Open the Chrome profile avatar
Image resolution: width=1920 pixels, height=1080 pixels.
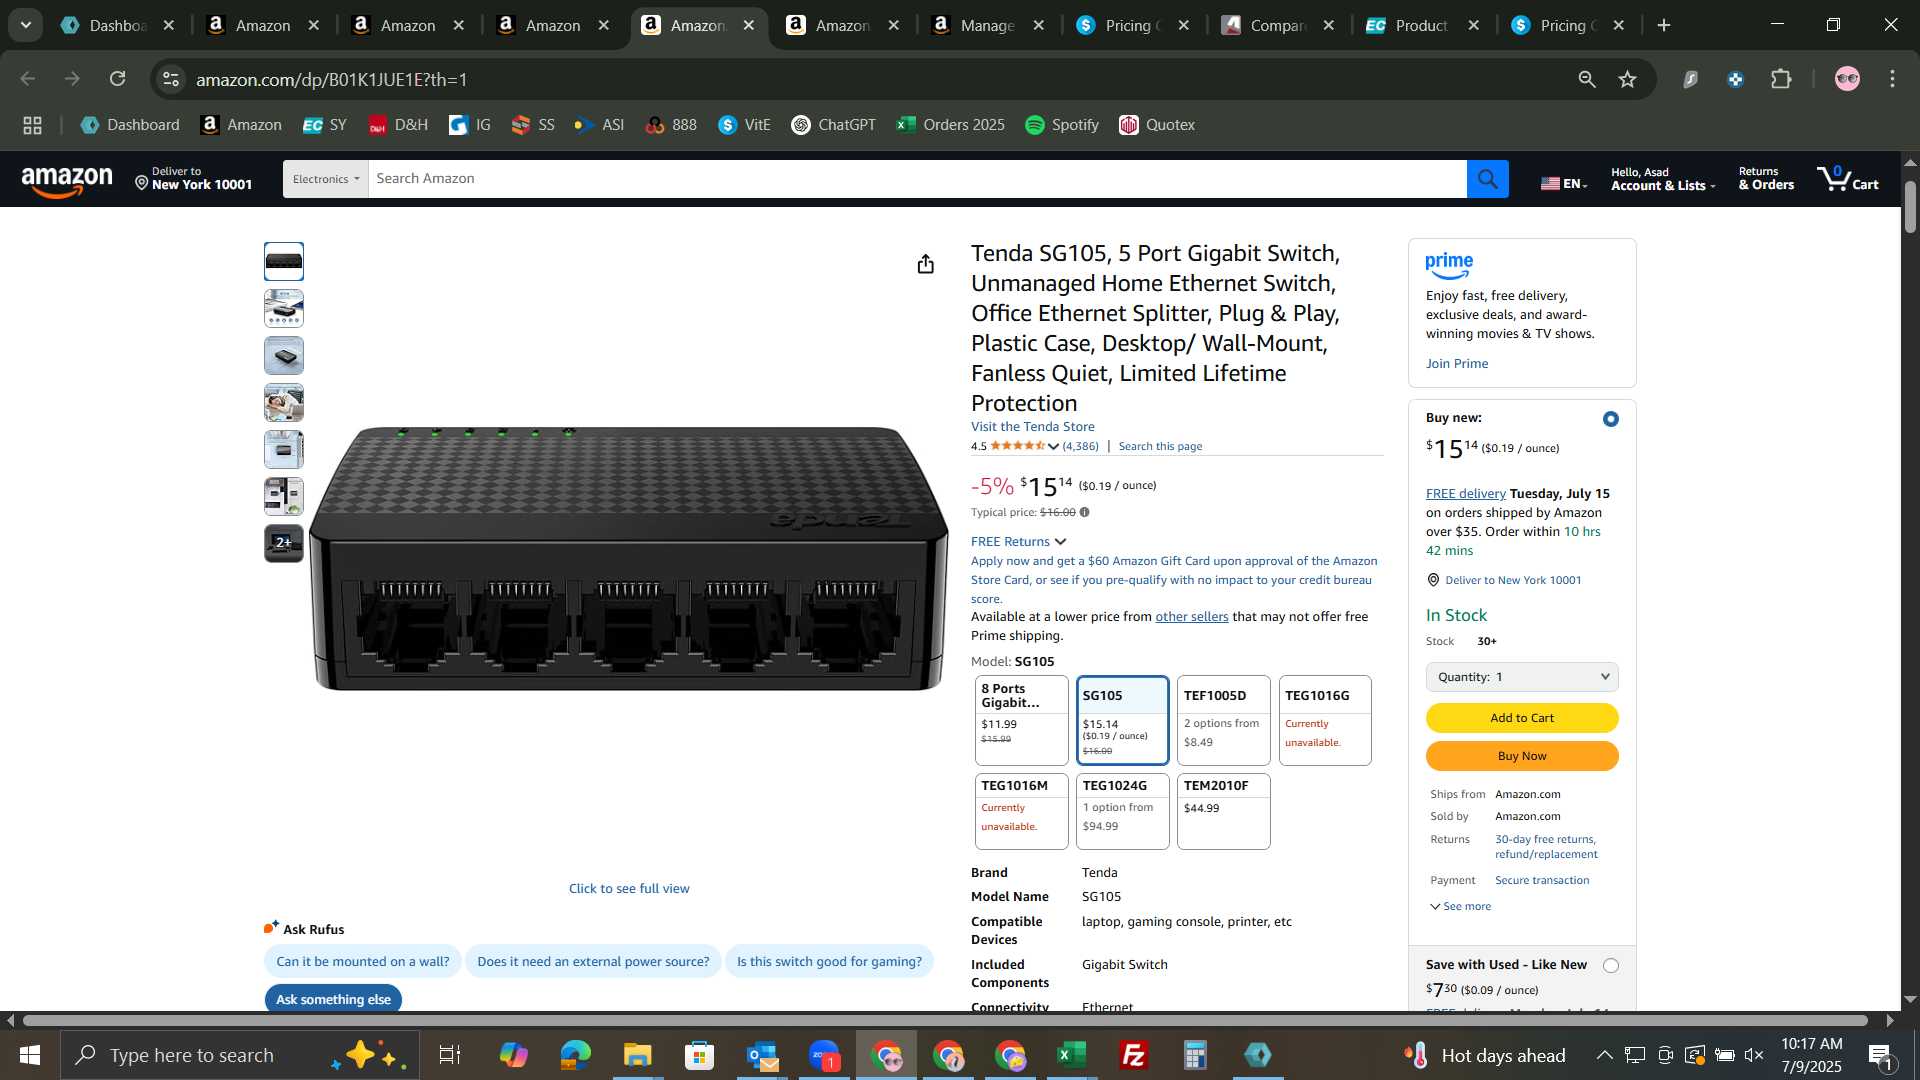click(x=1847, y=79)
